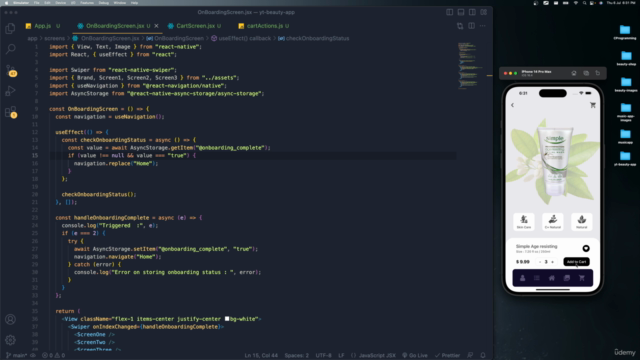640x360 pixels.
Task: Open the Extensions view in the activity bar
Action: [x=10, y=112]
